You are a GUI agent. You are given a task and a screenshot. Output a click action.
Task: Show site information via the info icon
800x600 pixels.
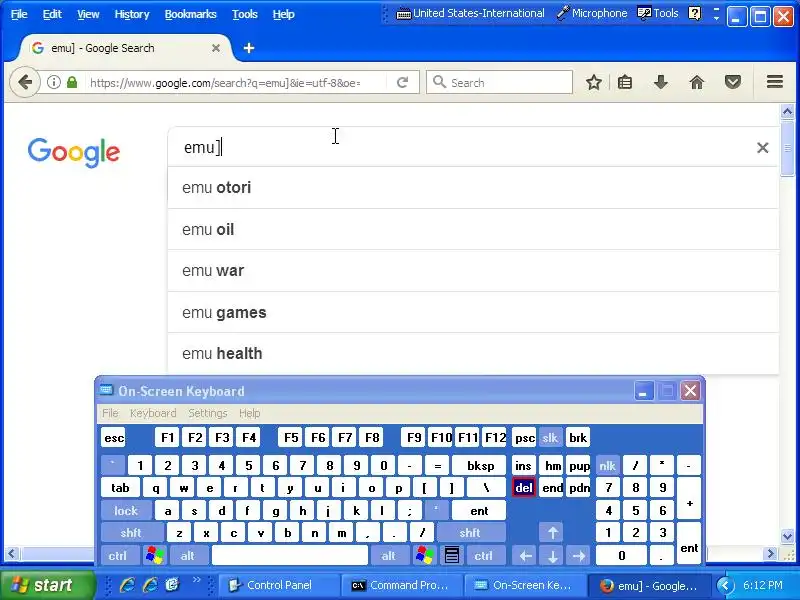(x=54, y=82)
